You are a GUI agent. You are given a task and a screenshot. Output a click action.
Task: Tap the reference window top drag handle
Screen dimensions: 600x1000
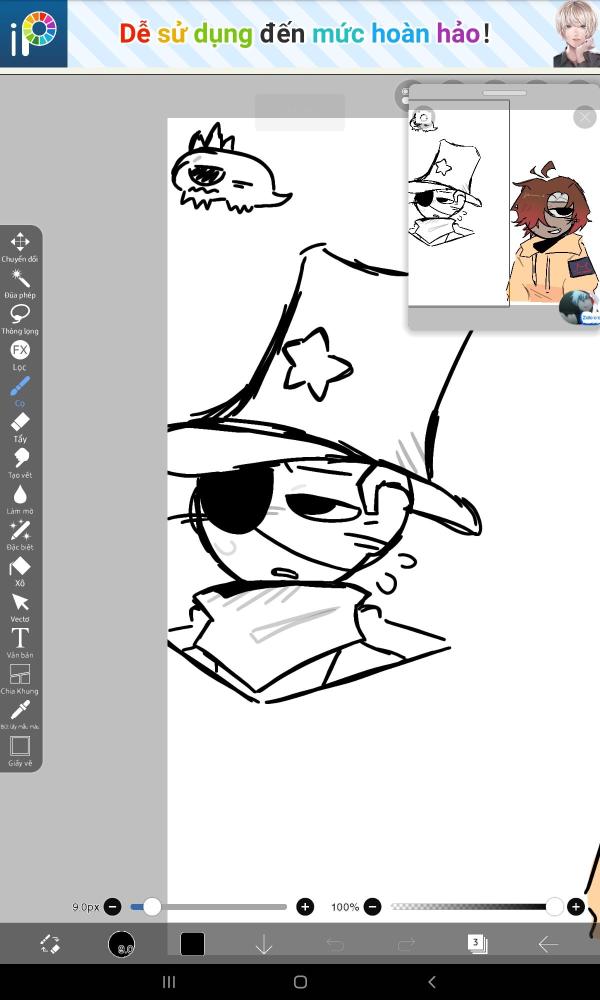[x=504, y=93]
